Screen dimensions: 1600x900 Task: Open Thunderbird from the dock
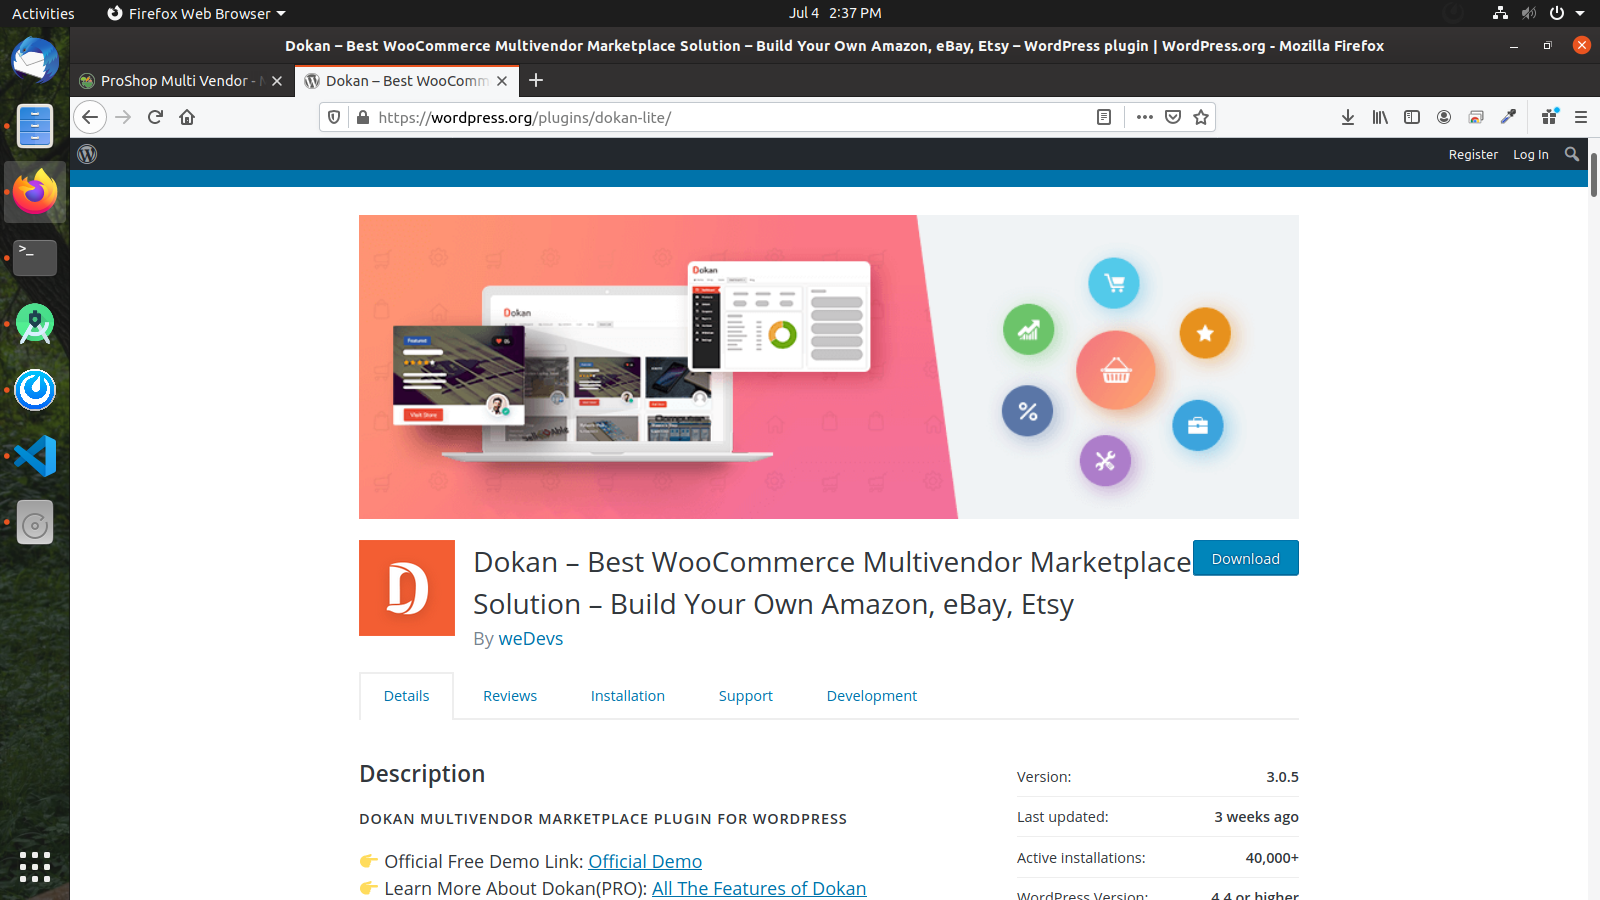coord(35,60)
